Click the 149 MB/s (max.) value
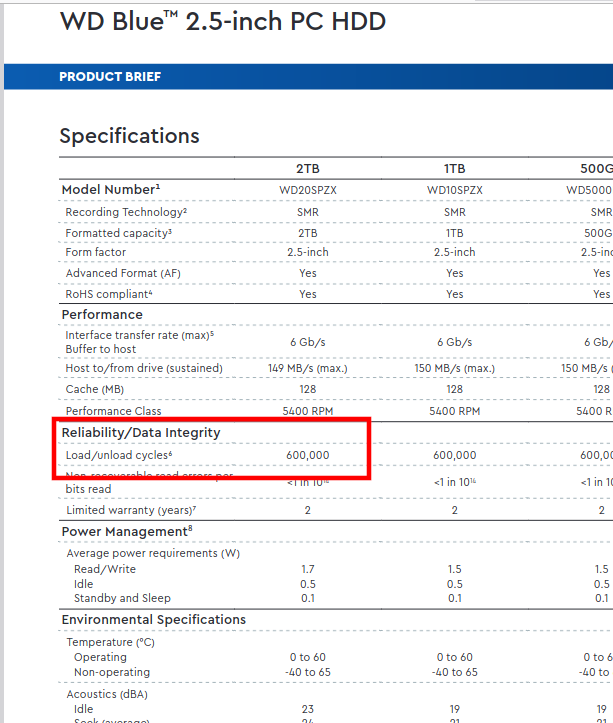The image size is (613, 723). [308, 368]
